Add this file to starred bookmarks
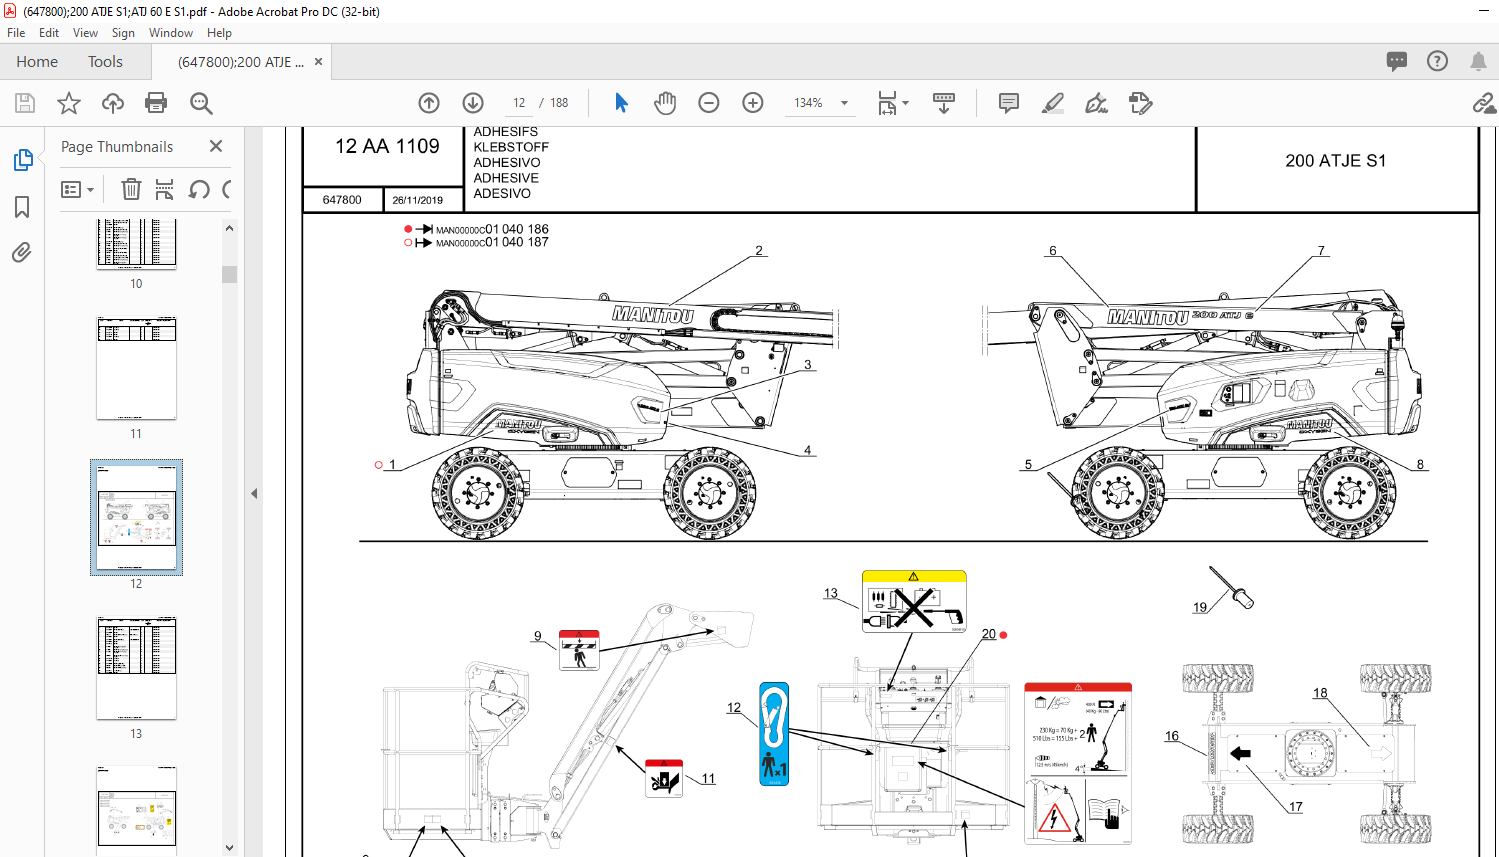Image resolution: width=1499 pixels, height=857 pixels. click(69, 103)
